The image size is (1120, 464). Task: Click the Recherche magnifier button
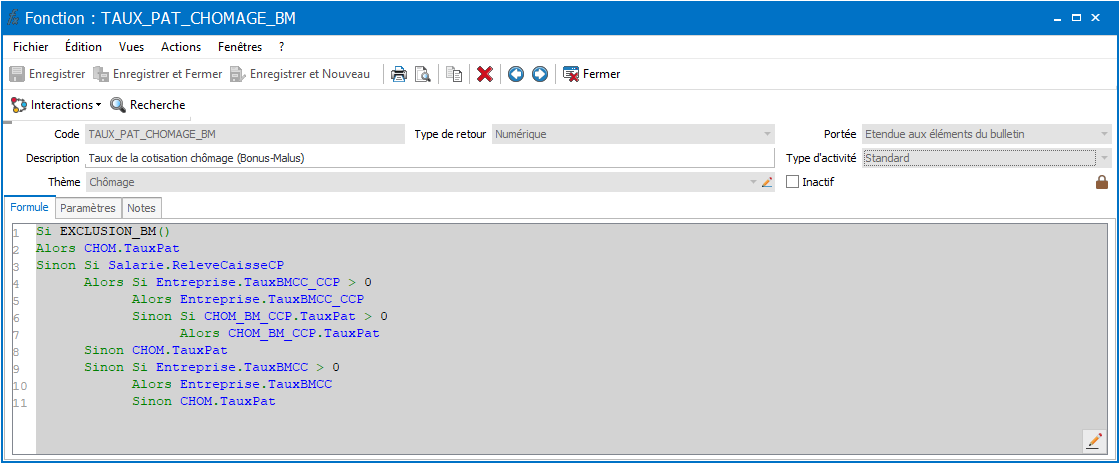tap(148, 105)
